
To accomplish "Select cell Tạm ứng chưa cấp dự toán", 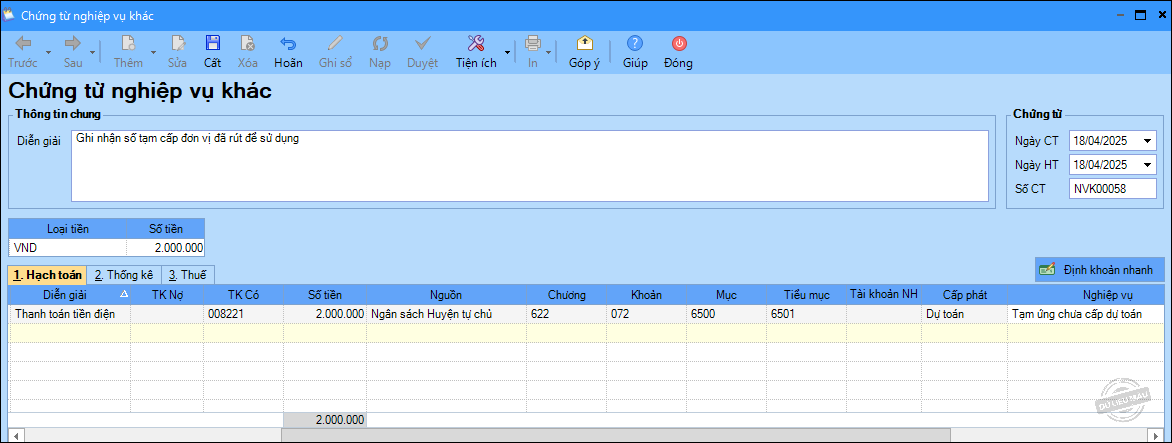I will click(1086, 314).
